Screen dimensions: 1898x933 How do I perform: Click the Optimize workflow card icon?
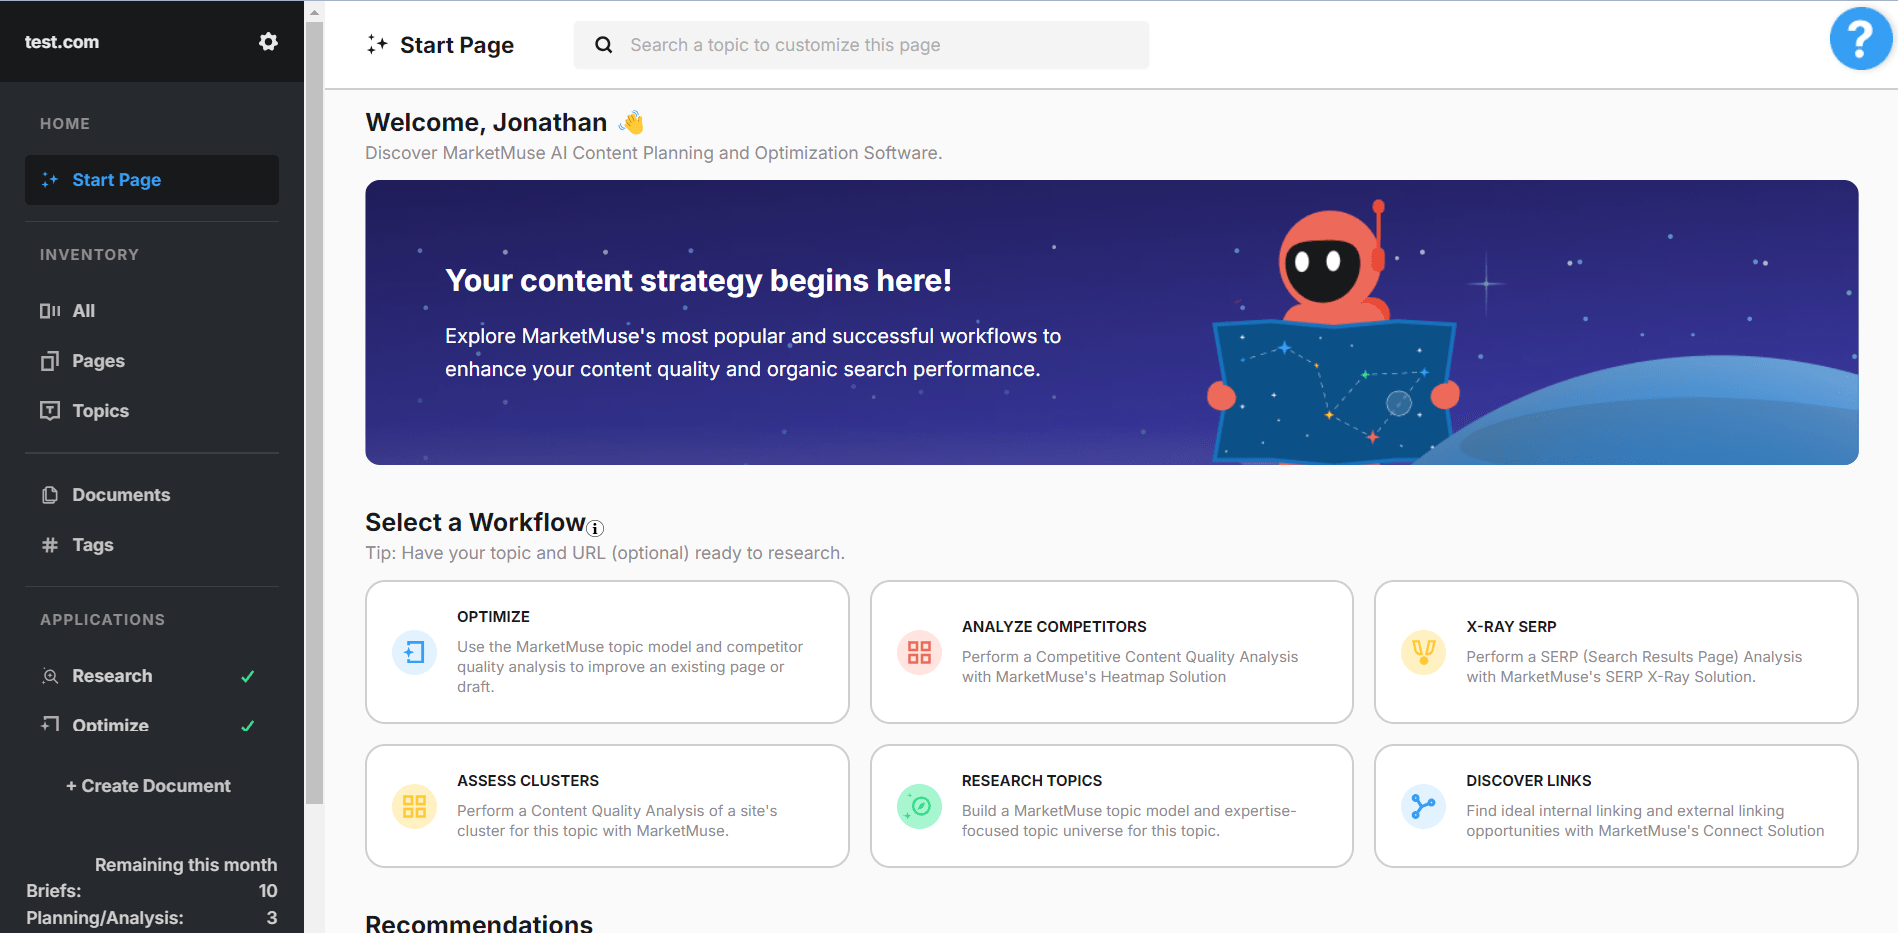point(414,653)
